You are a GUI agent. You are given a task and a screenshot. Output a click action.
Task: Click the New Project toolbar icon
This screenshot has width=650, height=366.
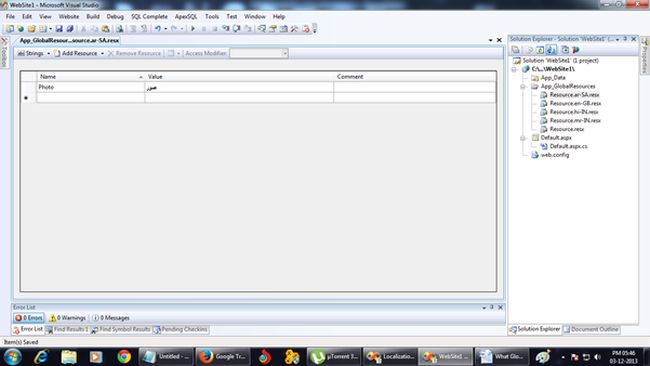[x=10, y=29]
